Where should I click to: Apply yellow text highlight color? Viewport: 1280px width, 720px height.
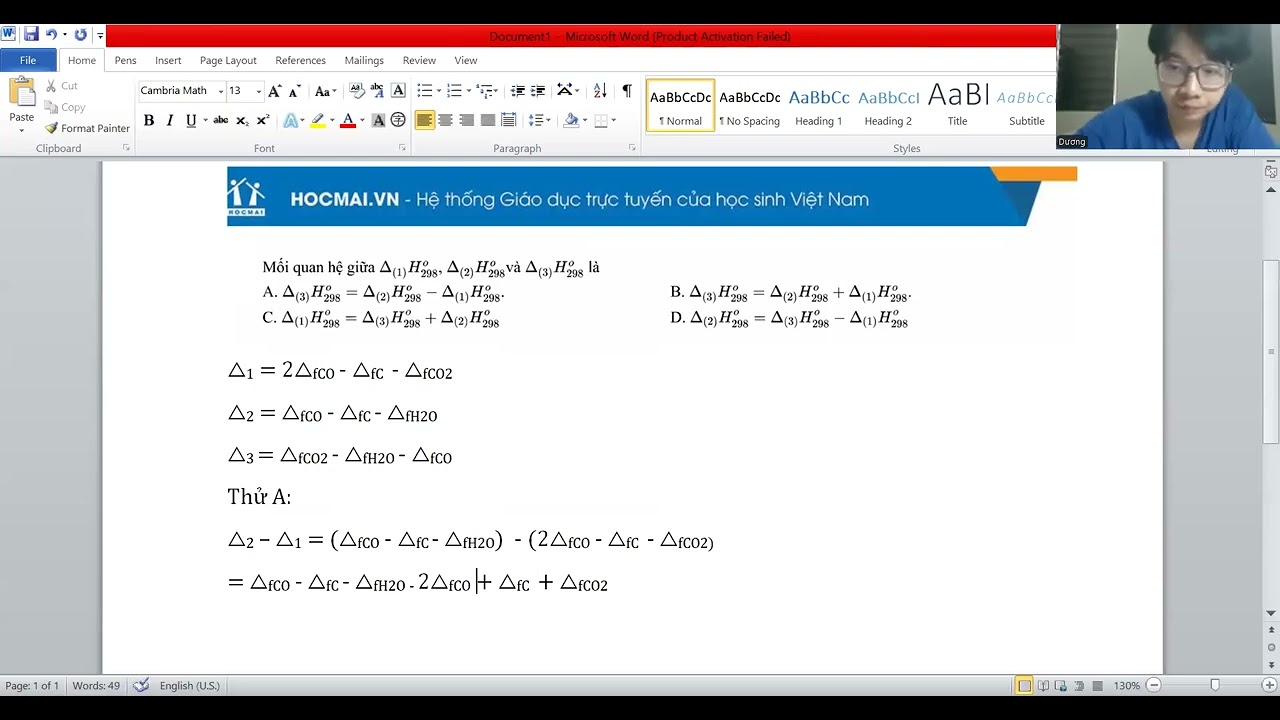click(317, 120)
